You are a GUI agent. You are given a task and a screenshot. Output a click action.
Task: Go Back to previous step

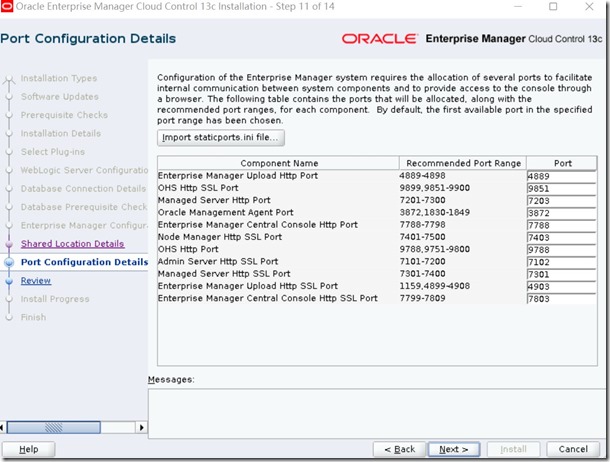pos(400,450)
